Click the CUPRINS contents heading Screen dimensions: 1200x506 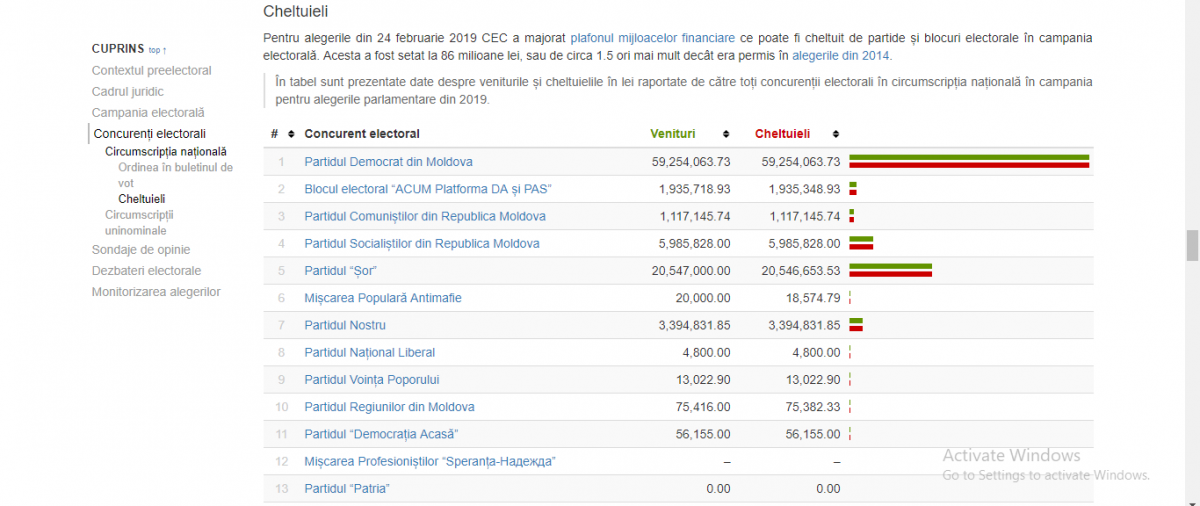(x=118, y=49)
